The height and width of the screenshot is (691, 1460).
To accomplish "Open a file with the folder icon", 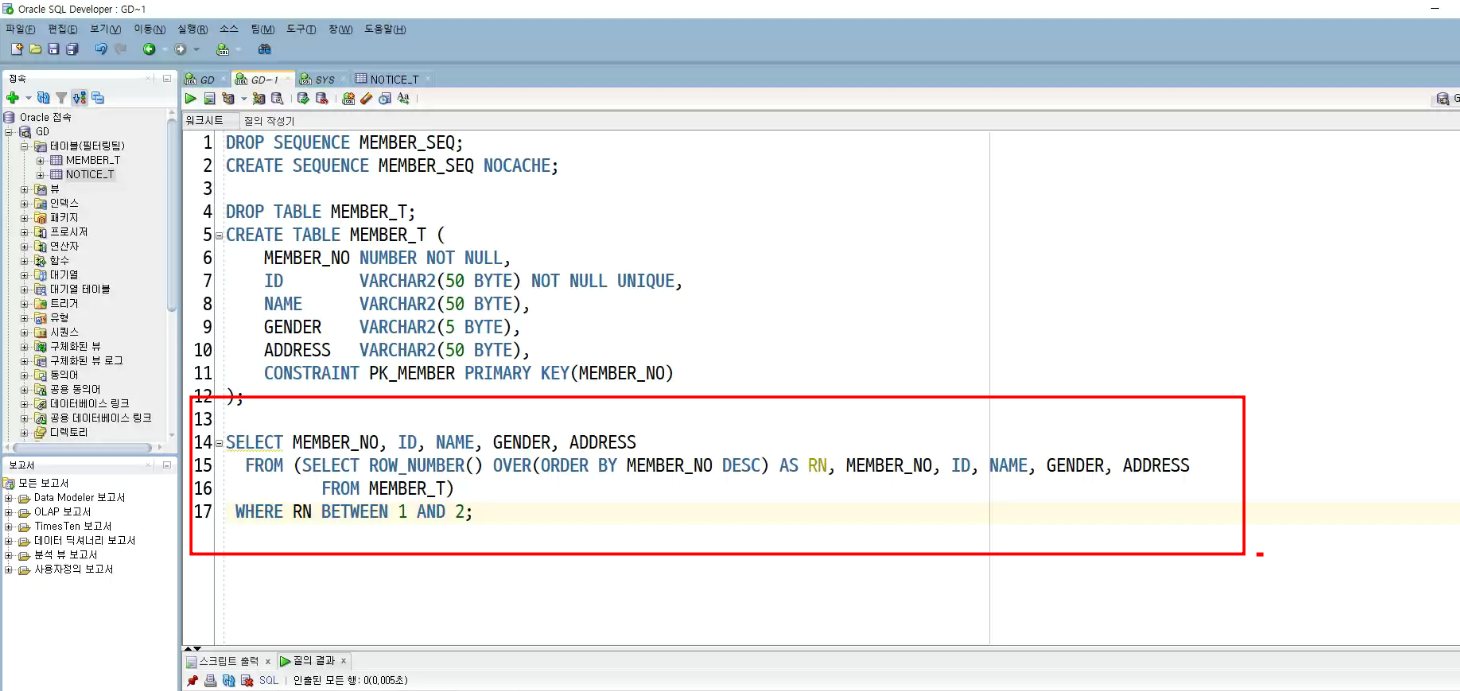I will [x=36, y=49].
